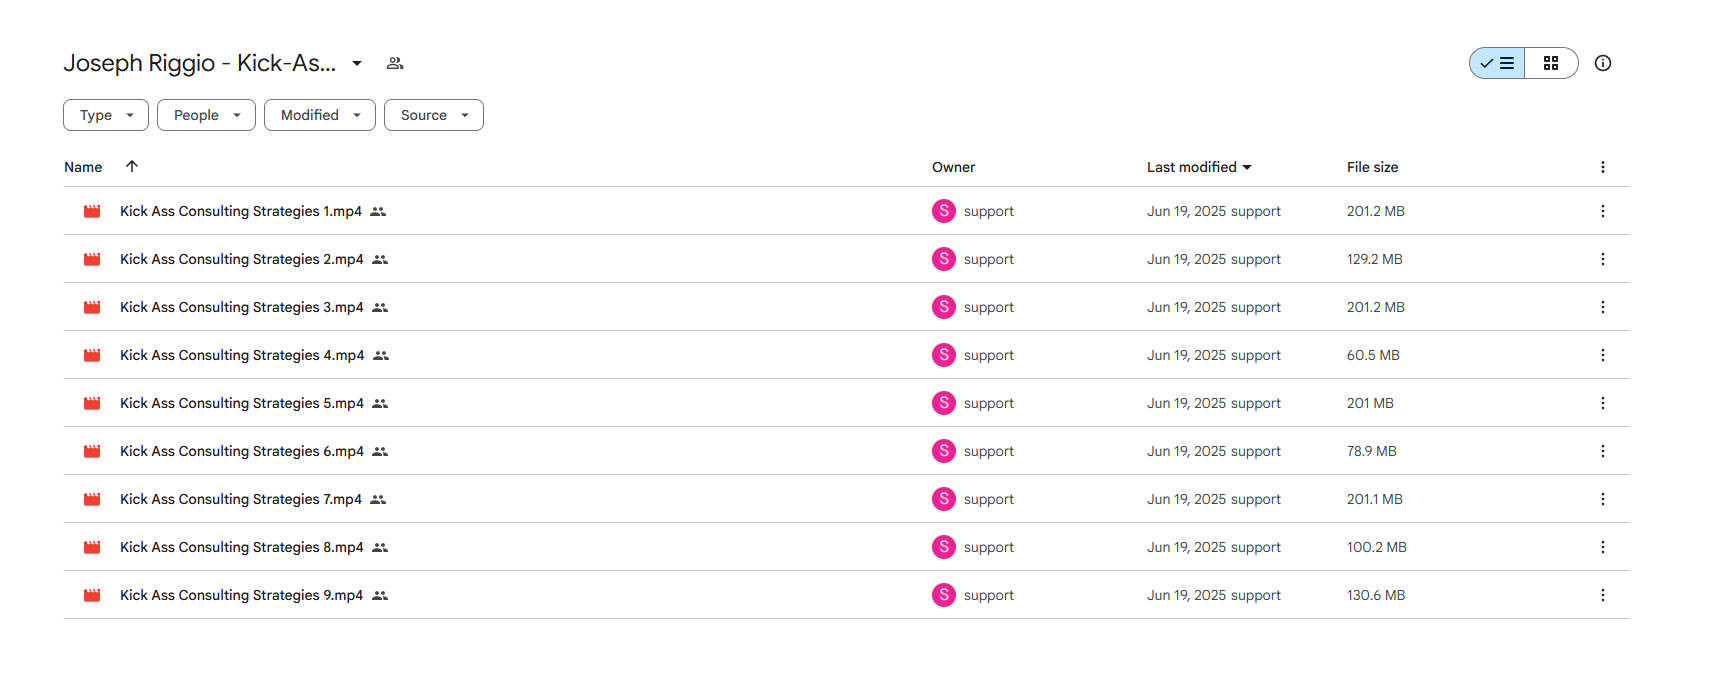Open Kick Ass Consulting Strategies 8.mp4 file
Viewport: 1720px width, 674px height.
coord(242,547)
